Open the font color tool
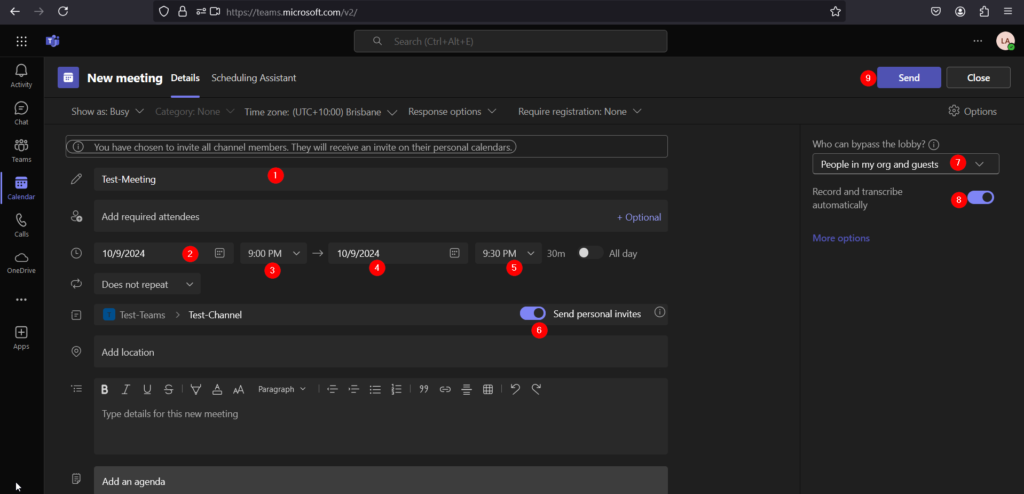This screenshot has width=1024, height=494. 217,389
